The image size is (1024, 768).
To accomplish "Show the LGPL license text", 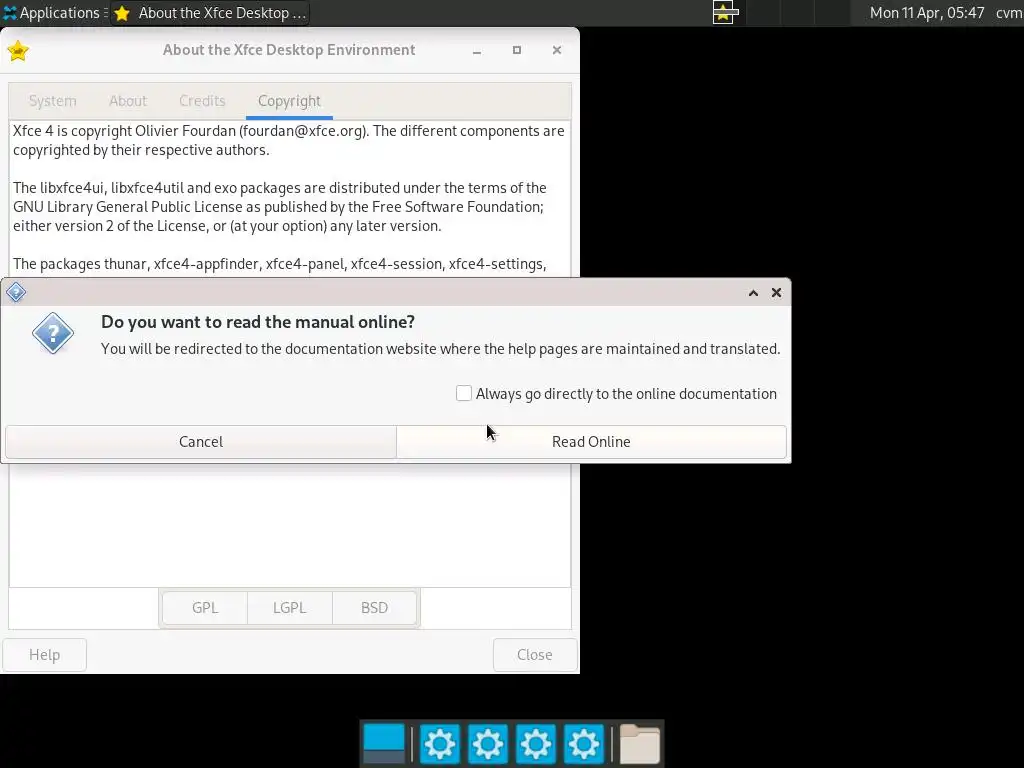I will coord(289,607).
